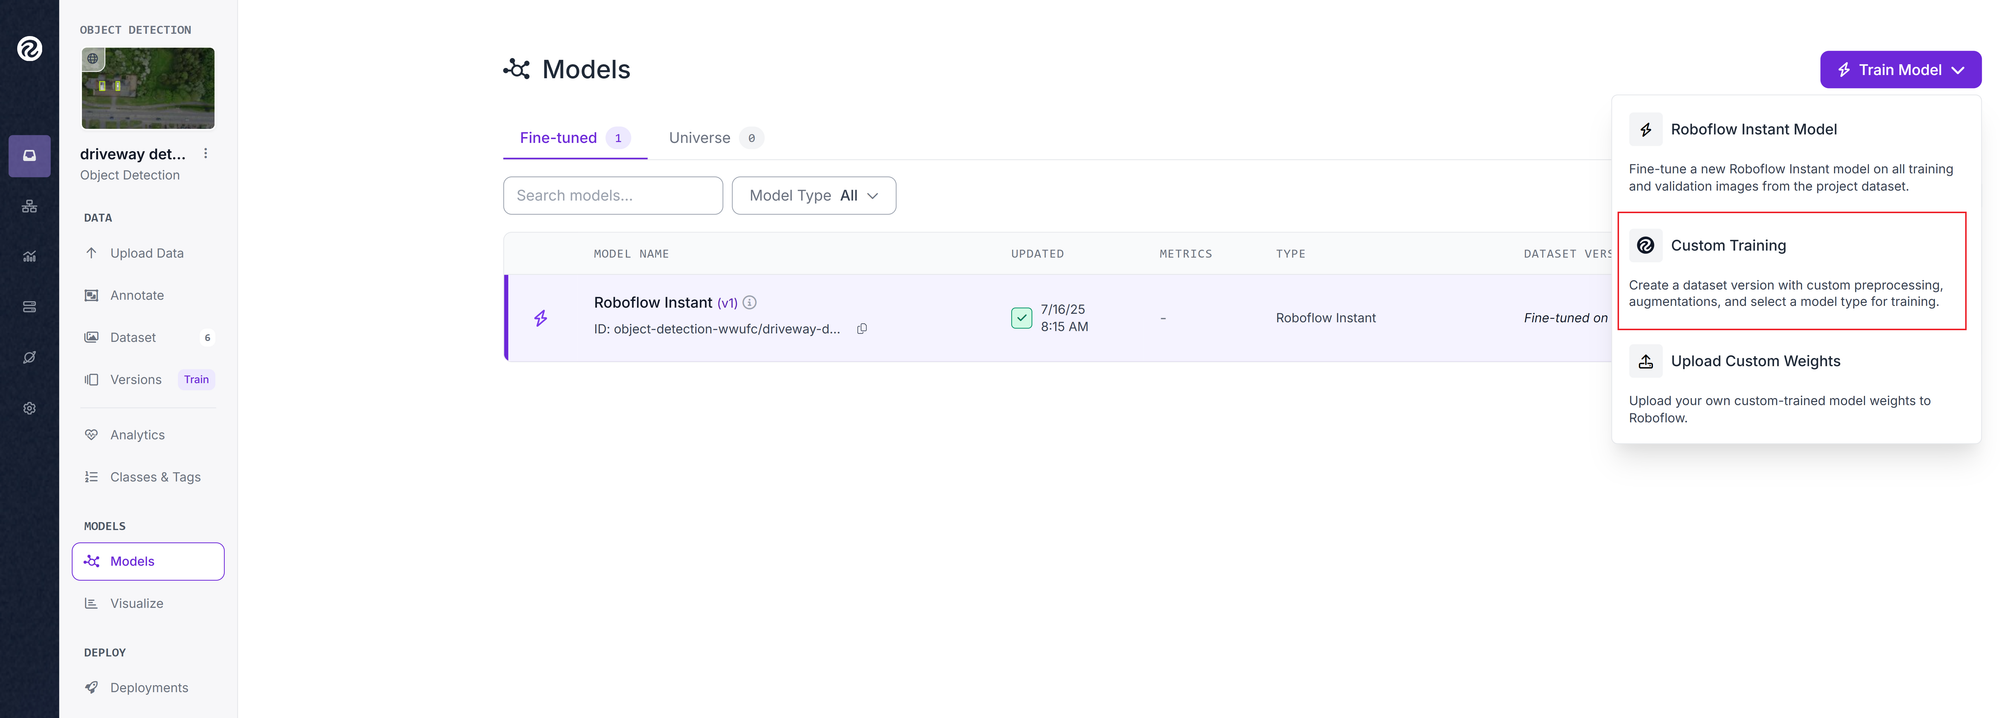Click the driveway project thumbnail image
Image resolution: width=2000 pixels, height=718 pixels.
click(x=148, y=88)
